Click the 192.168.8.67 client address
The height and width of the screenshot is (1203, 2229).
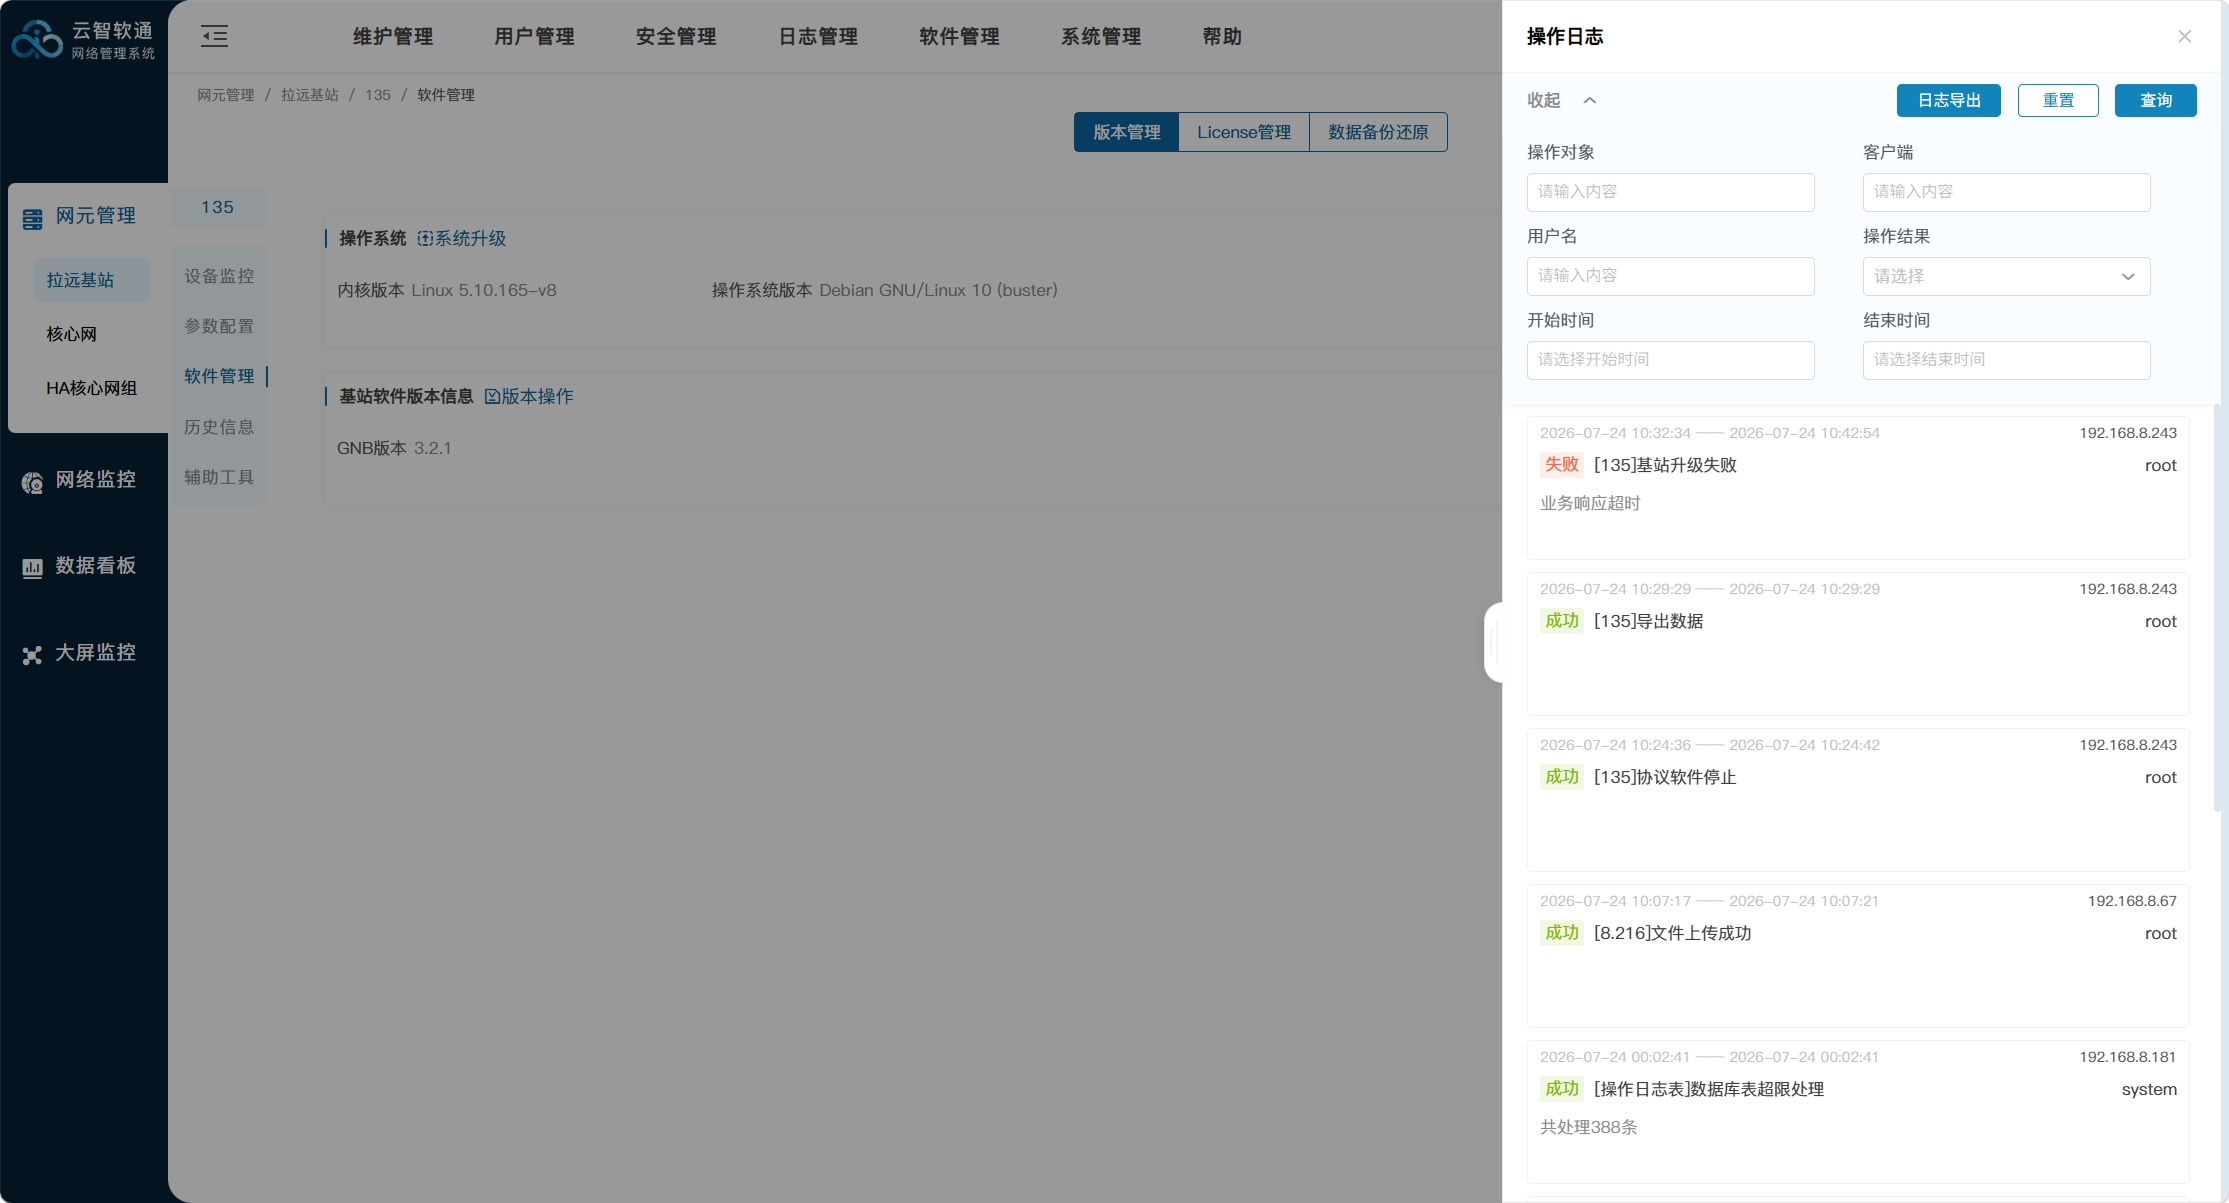pos(2132,901)
